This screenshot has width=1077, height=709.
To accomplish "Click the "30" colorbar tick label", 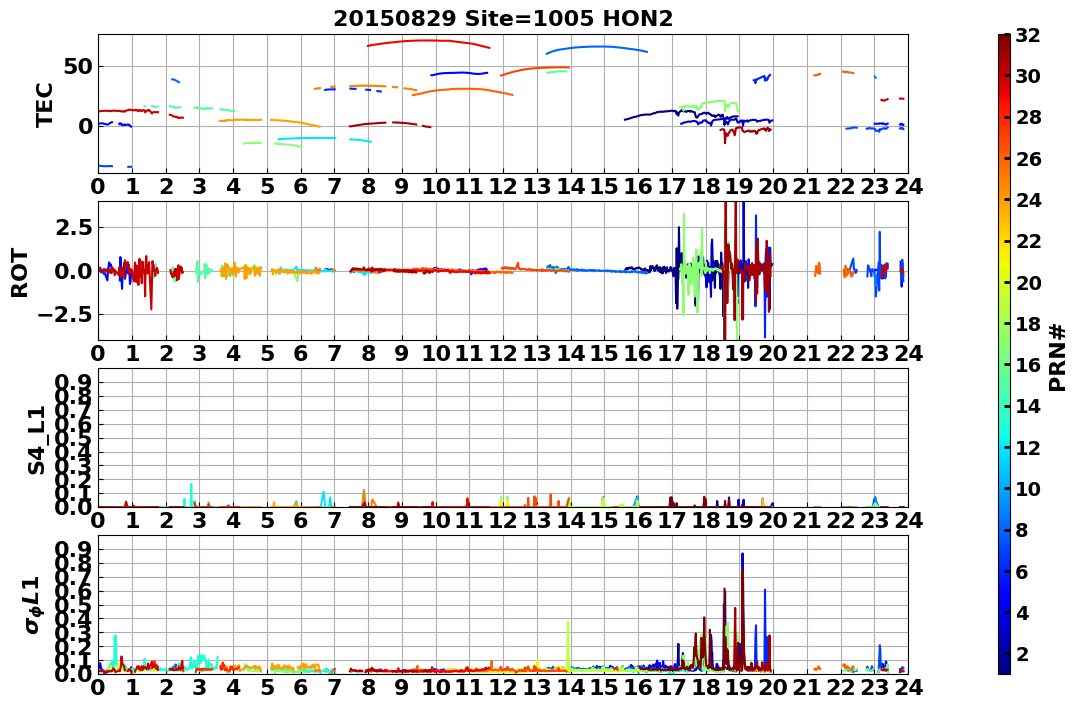I will (x=1028, y=76).
